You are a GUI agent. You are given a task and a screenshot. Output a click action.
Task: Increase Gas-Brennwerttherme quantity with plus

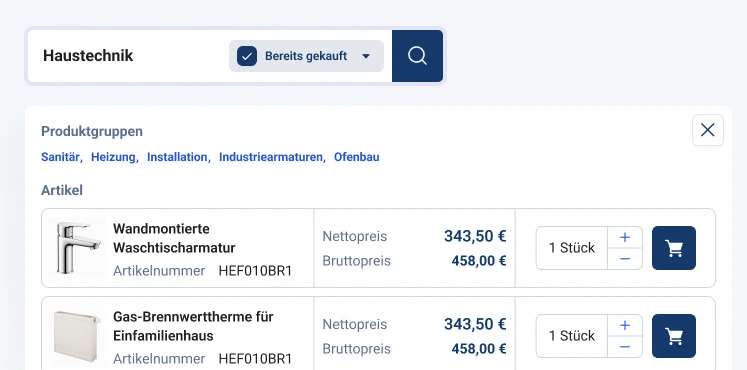pos(625,325)
